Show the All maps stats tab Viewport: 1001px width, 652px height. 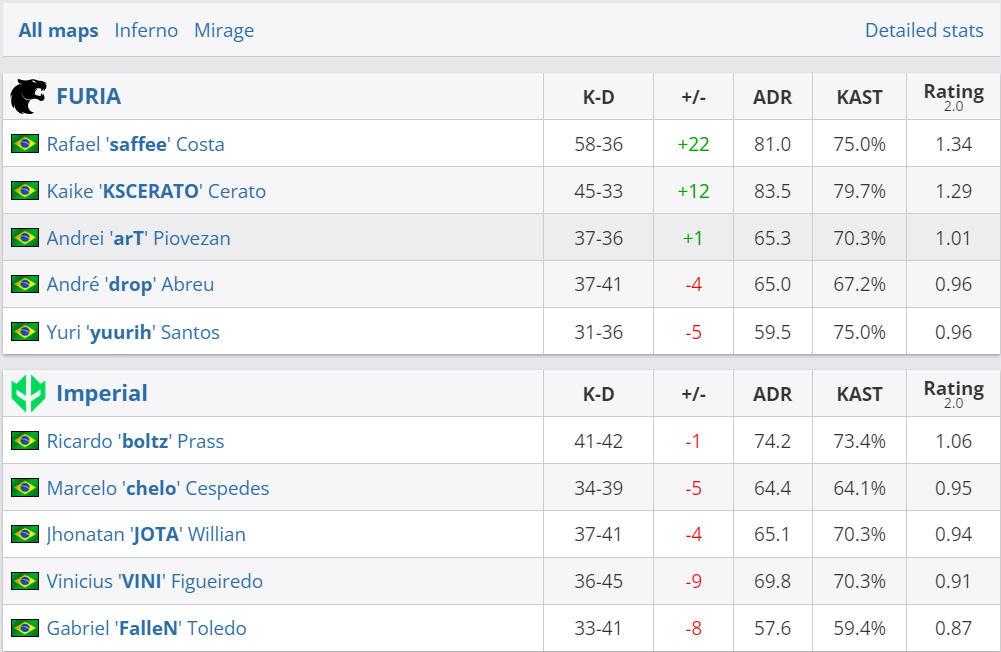tap(59, 30)
